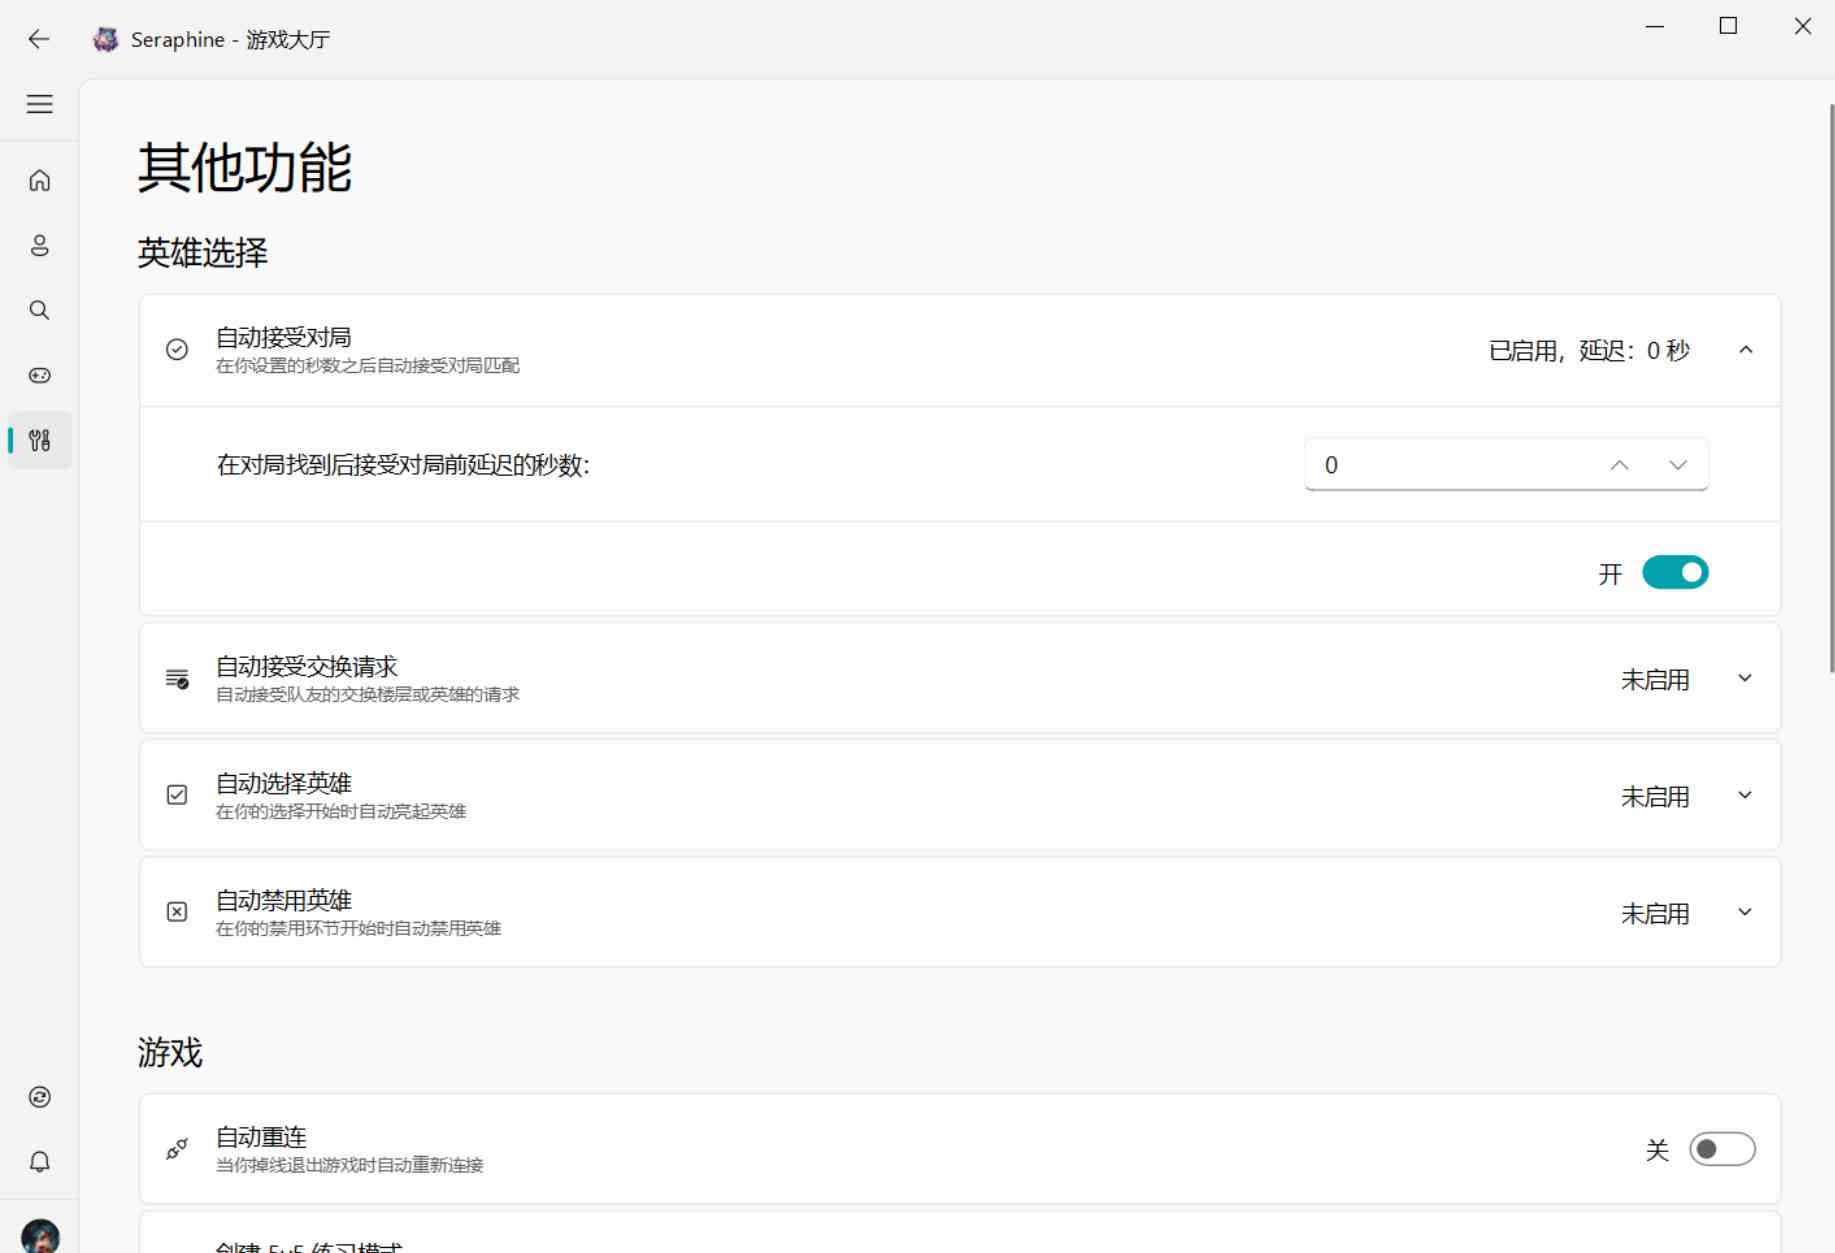1835x1253 pixels.
Task: Turn off the auto accept match switch
Action: tap(1675, 573)
